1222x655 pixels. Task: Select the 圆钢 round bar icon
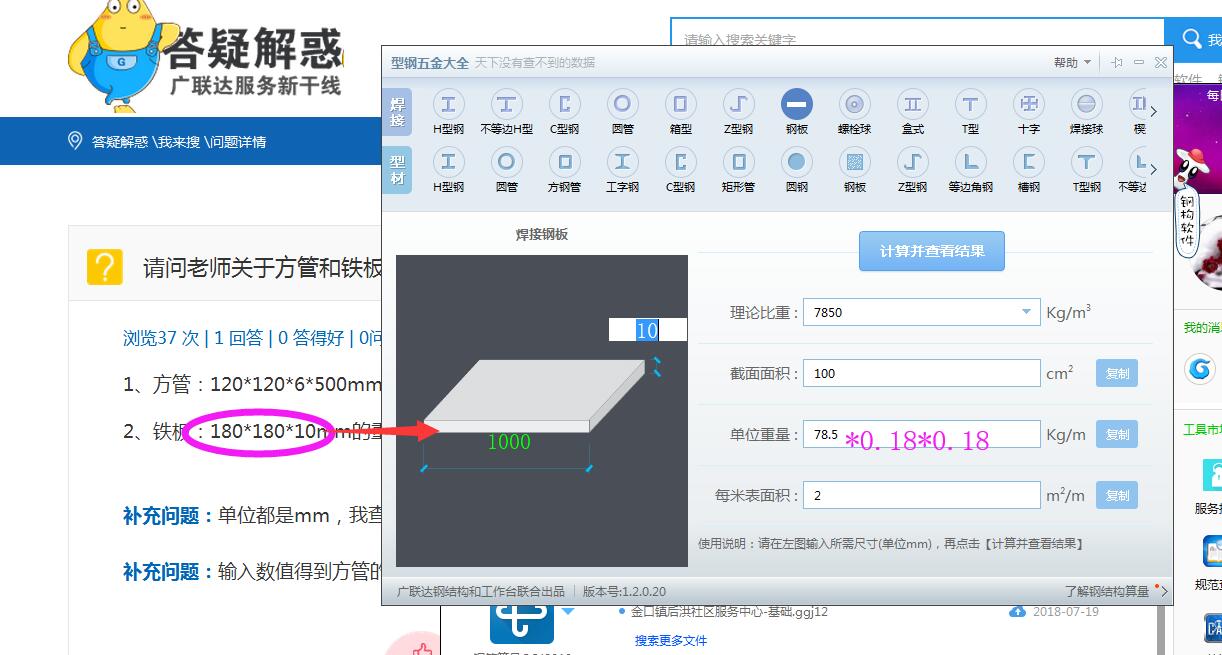(x=797, y=169)
